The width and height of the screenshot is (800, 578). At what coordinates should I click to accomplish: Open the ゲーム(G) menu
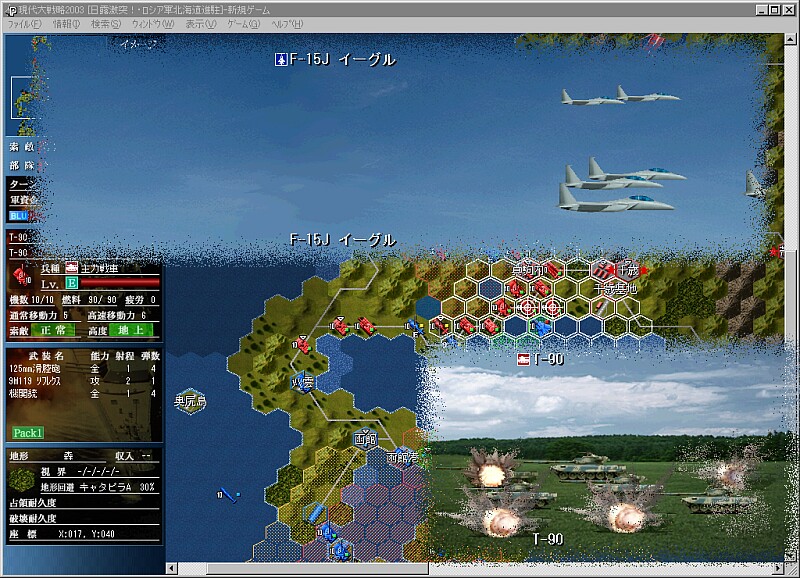(x=243, y=24)
